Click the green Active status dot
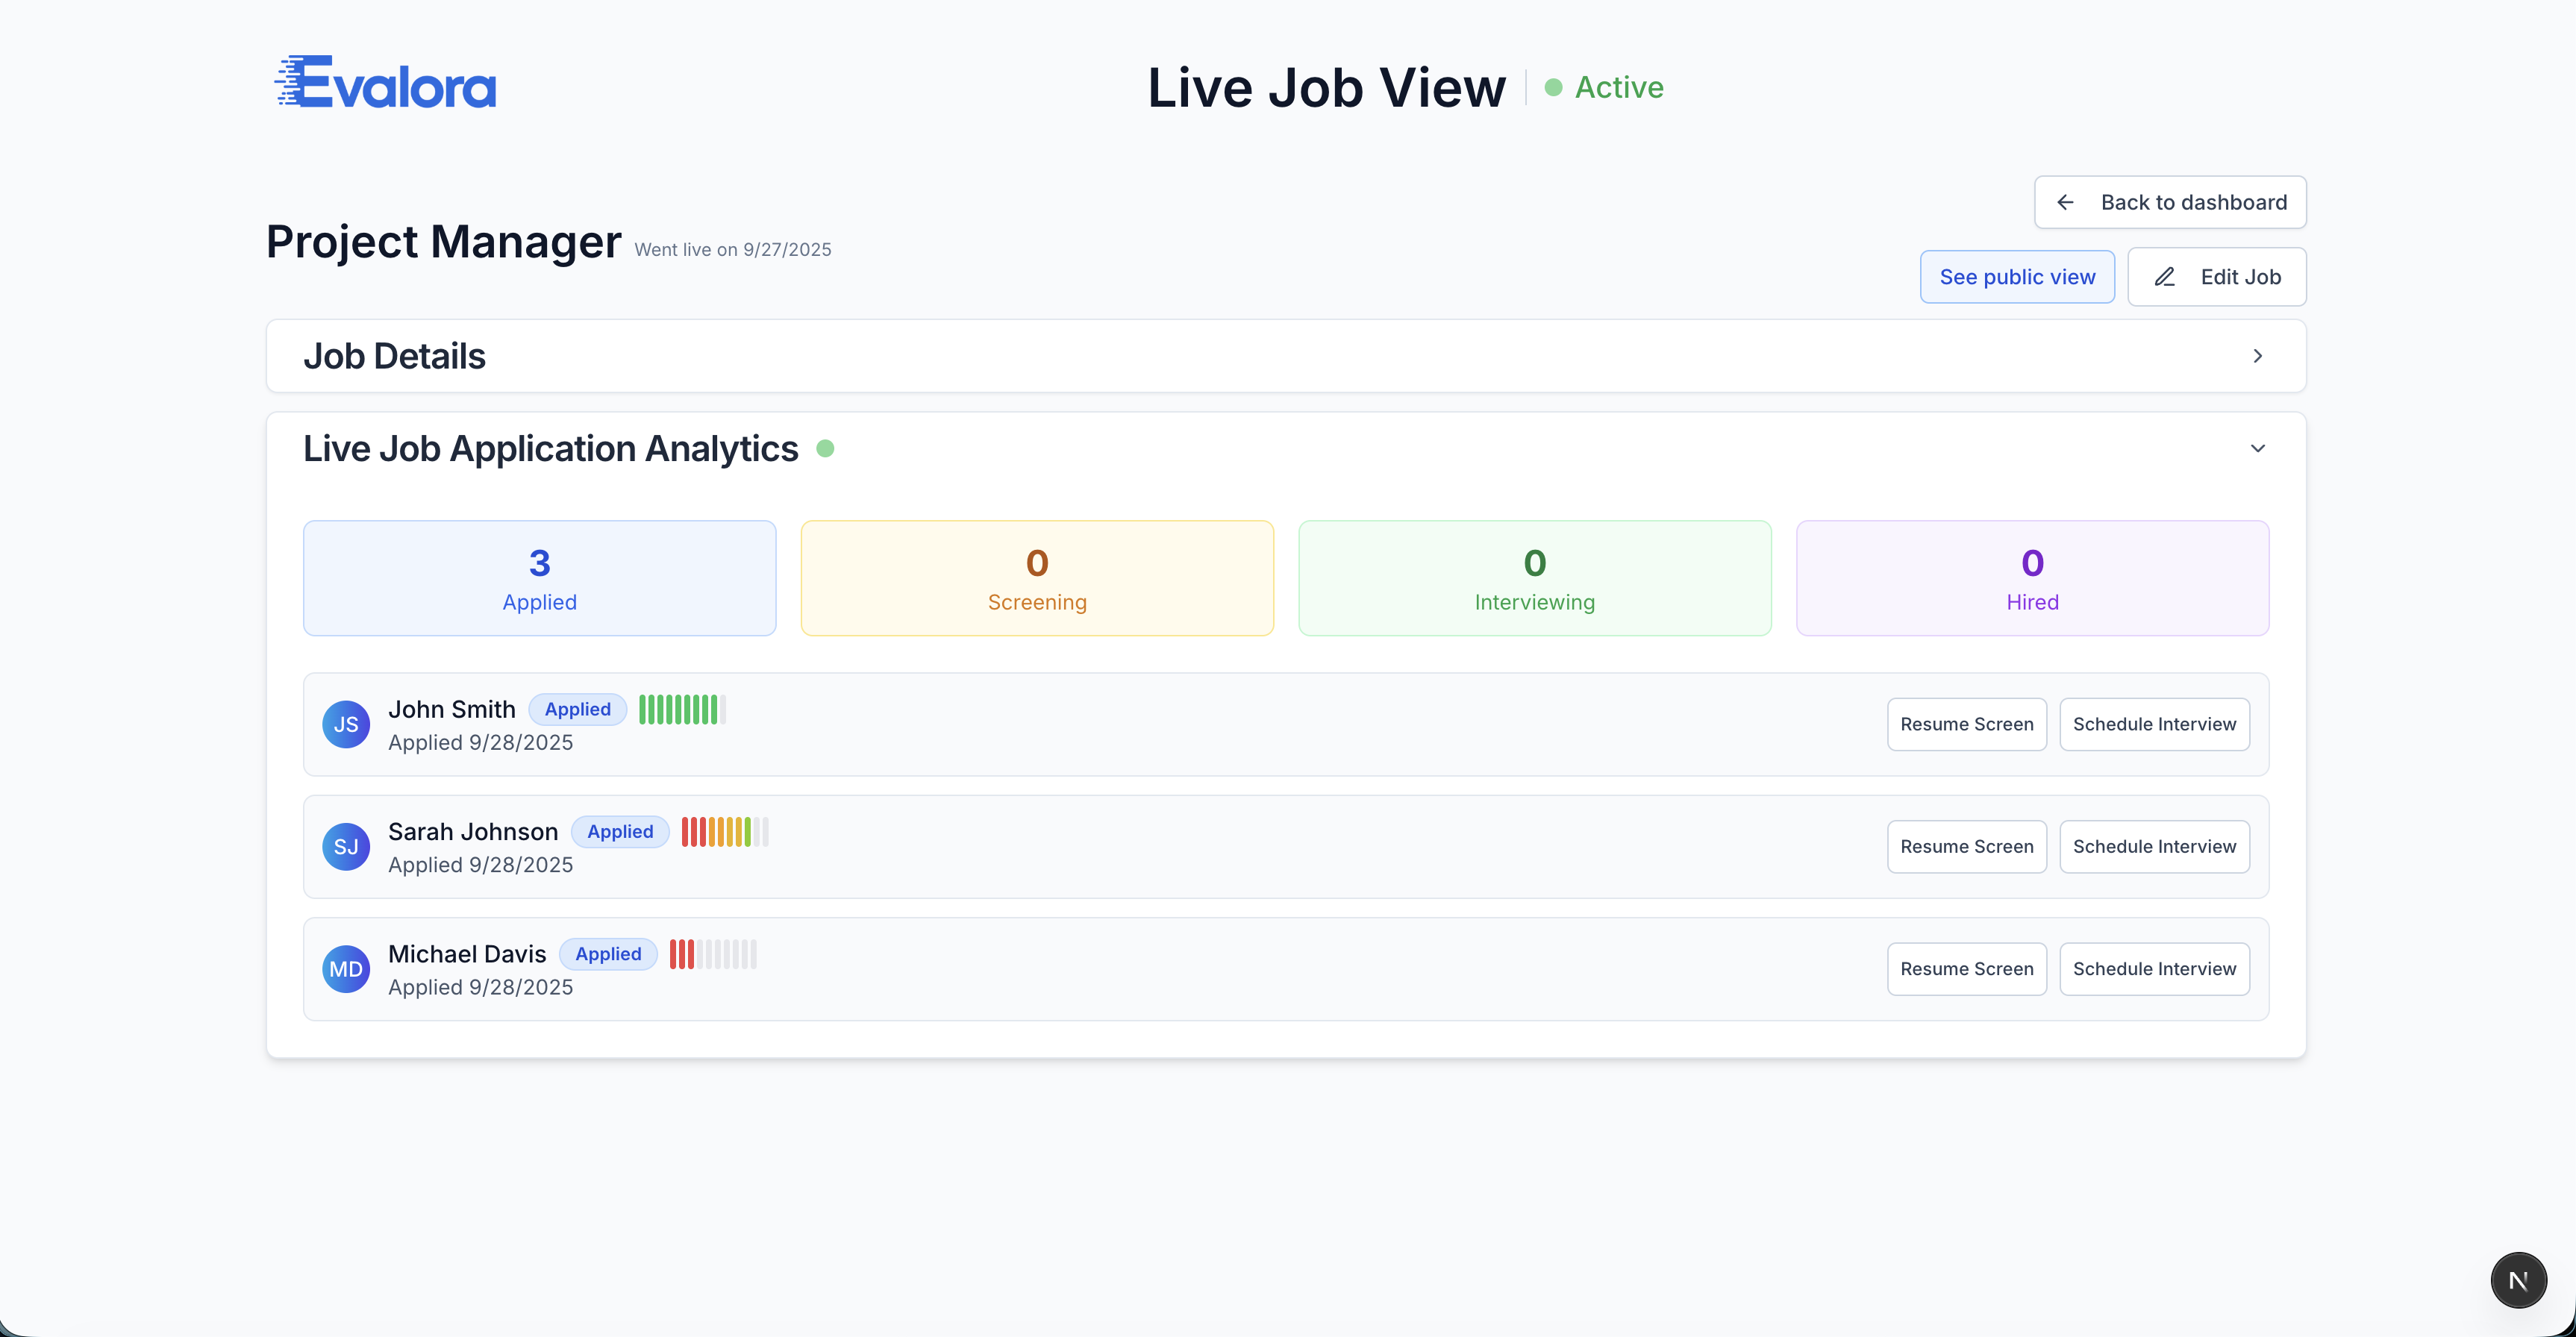The width and height of the screenshot is (2576, 1337). point(1553,88)
